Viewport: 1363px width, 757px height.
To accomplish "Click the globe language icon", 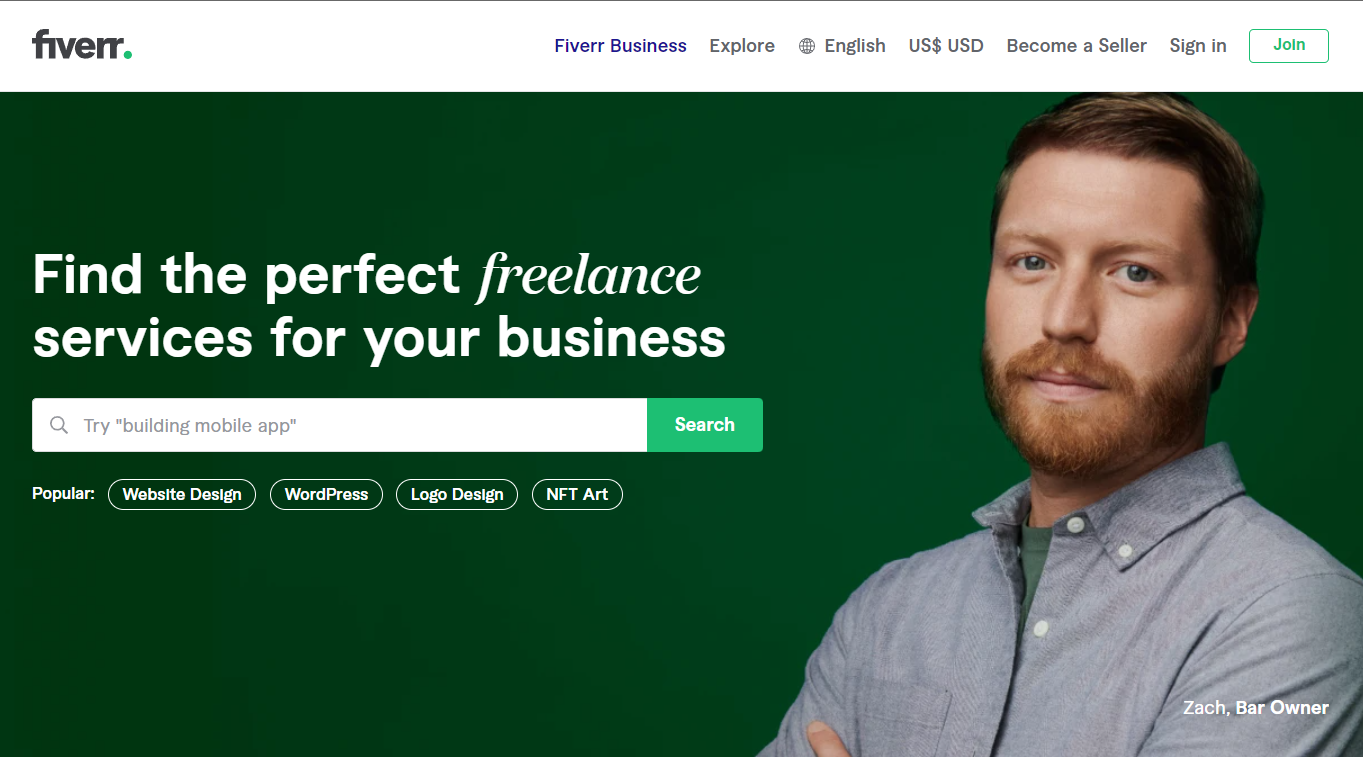I will click(x=807, y=46).
